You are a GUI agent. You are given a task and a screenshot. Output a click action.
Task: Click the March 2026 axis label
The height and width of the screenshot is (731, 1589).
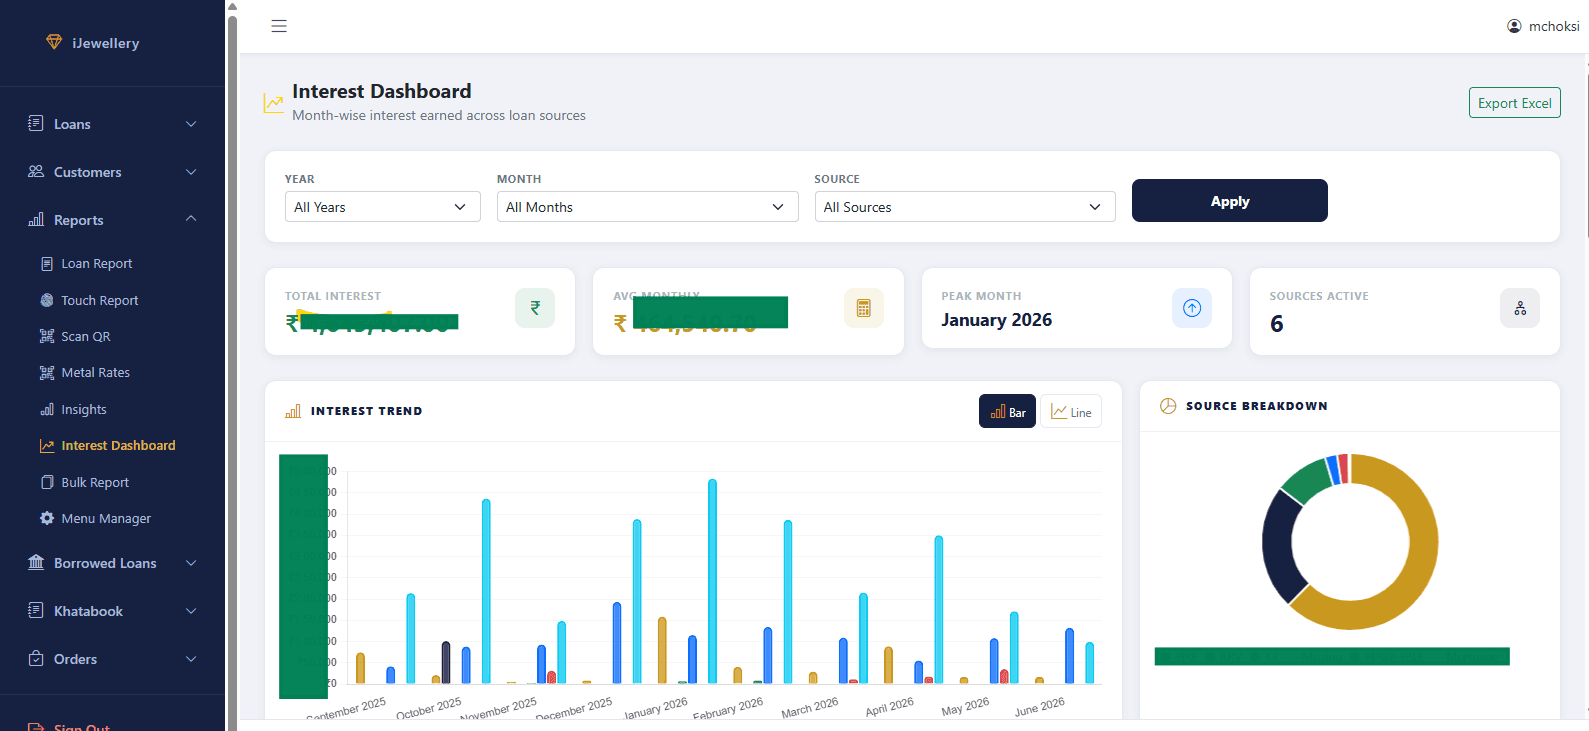[809, 708]
